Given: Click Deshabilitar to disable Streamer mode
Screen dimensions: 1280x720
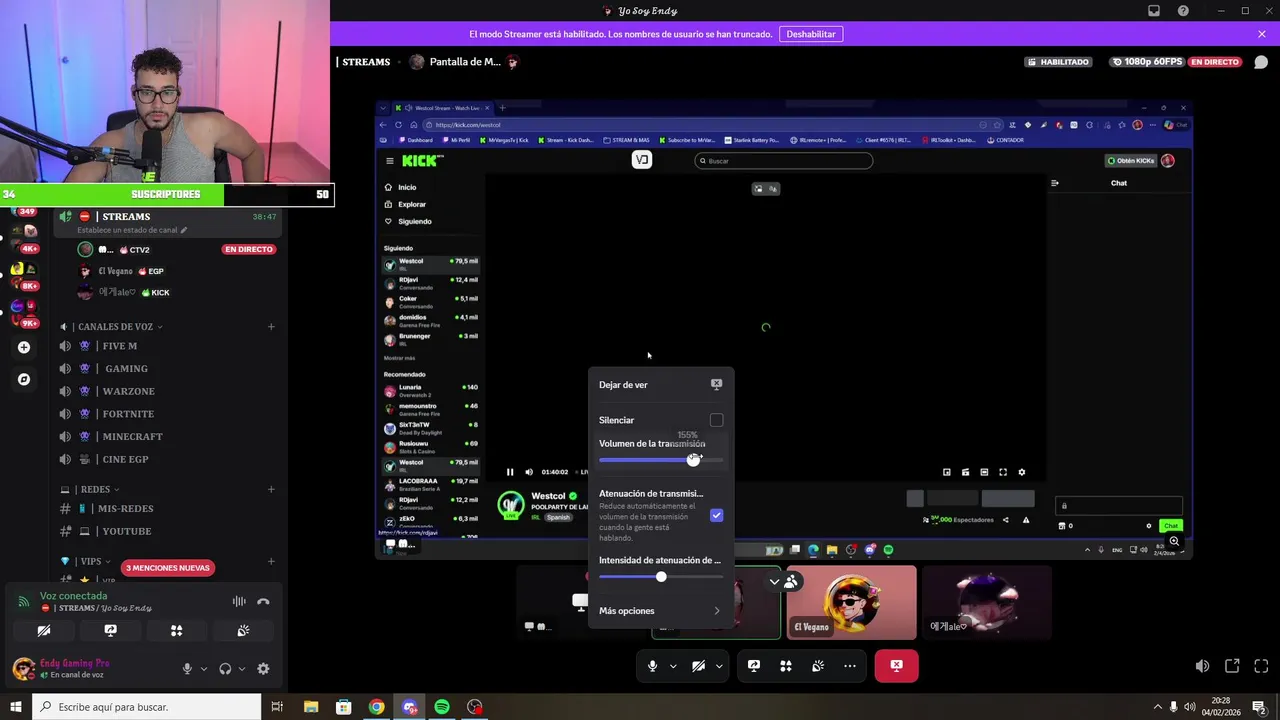Looking at the screenshot, I should 811,34.
